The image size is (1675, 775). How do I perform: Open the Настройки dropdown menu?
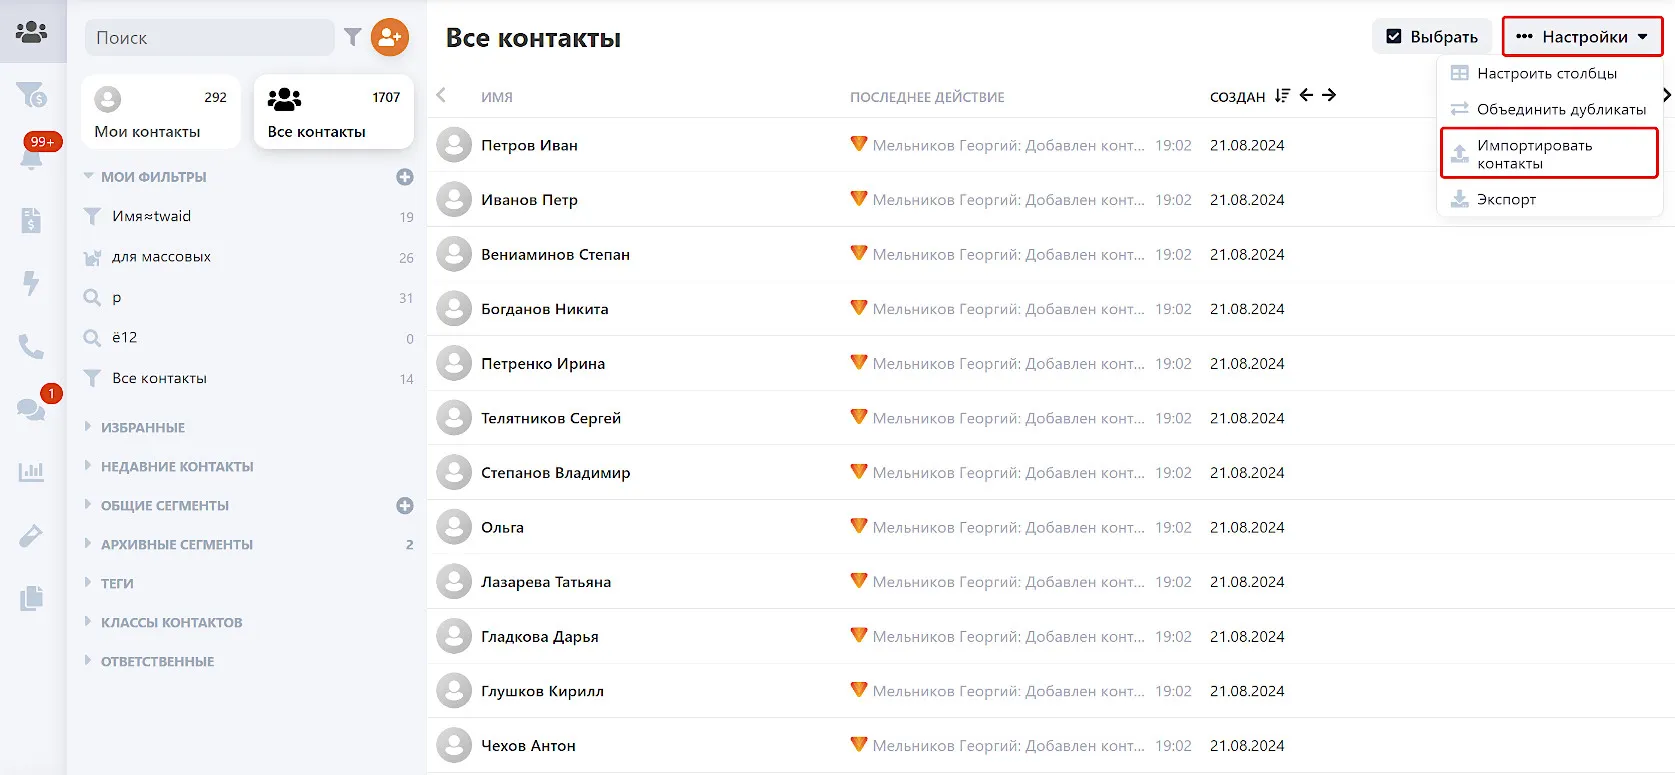1582,37
